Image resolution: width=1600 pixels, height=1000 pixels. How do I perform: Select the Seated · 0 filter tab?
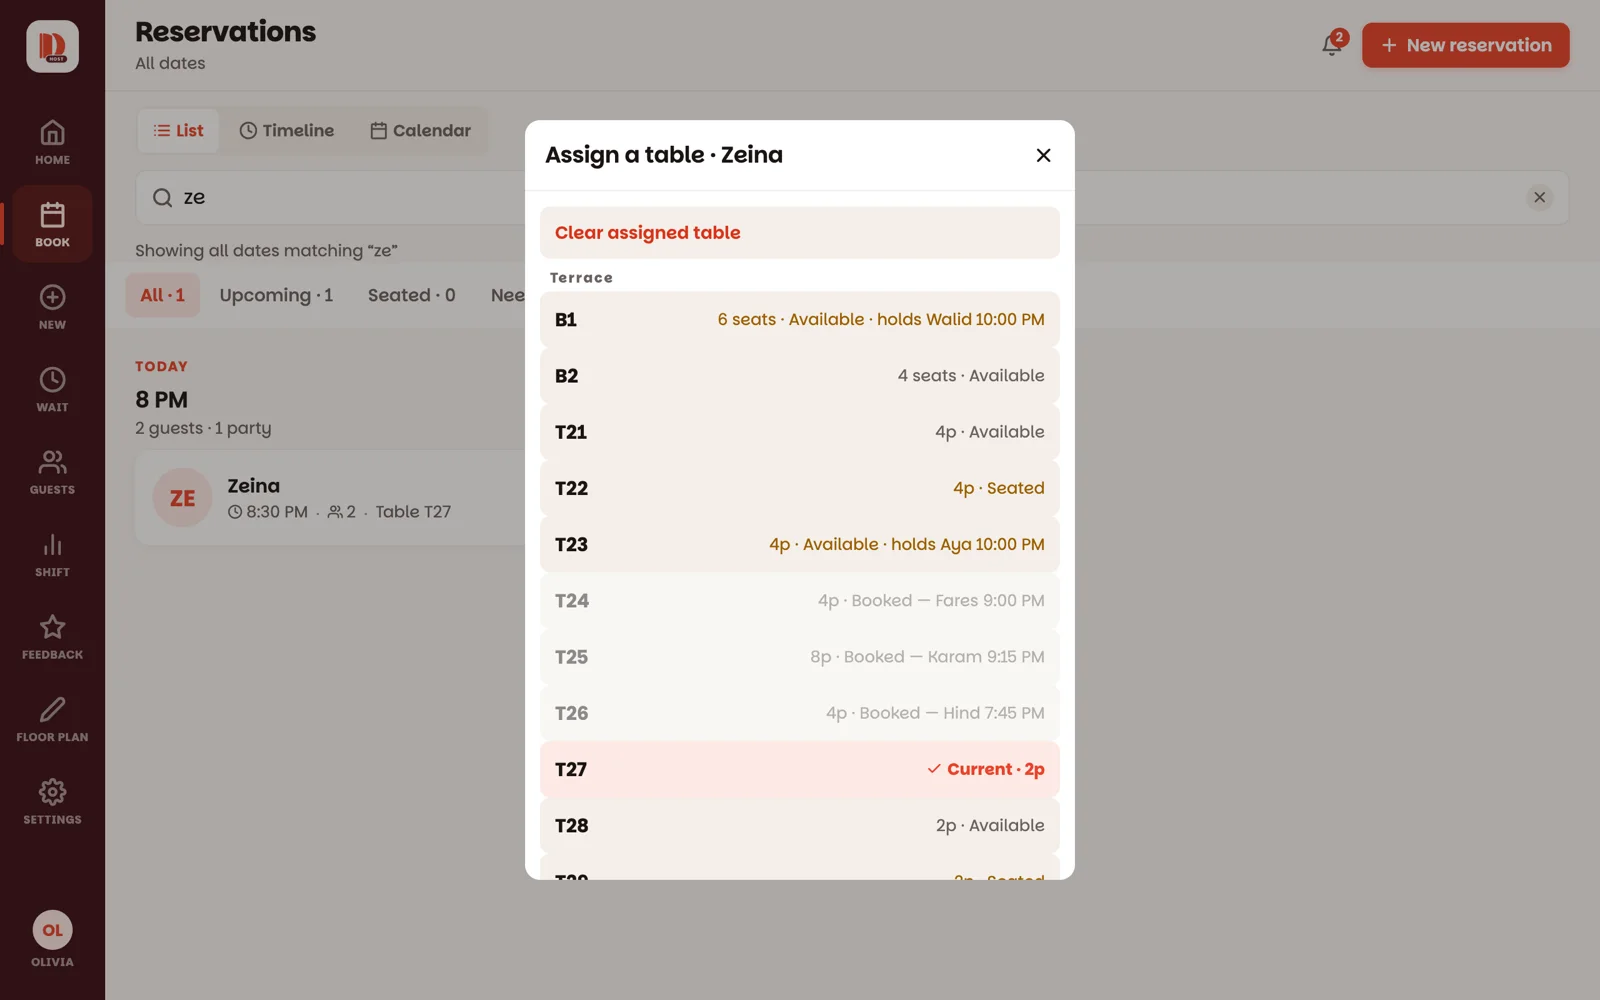tap(411, 295)
